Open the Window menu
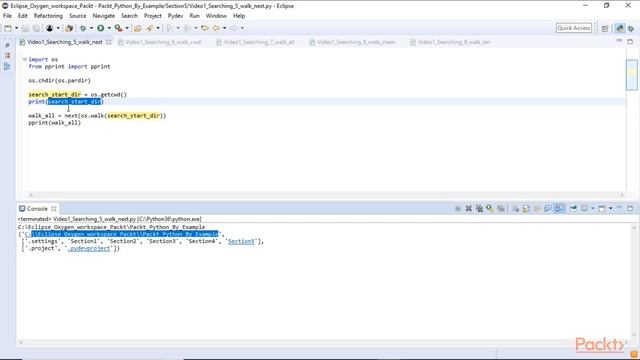The width and height of the screenshot is (640, 360). click(216, 16)
